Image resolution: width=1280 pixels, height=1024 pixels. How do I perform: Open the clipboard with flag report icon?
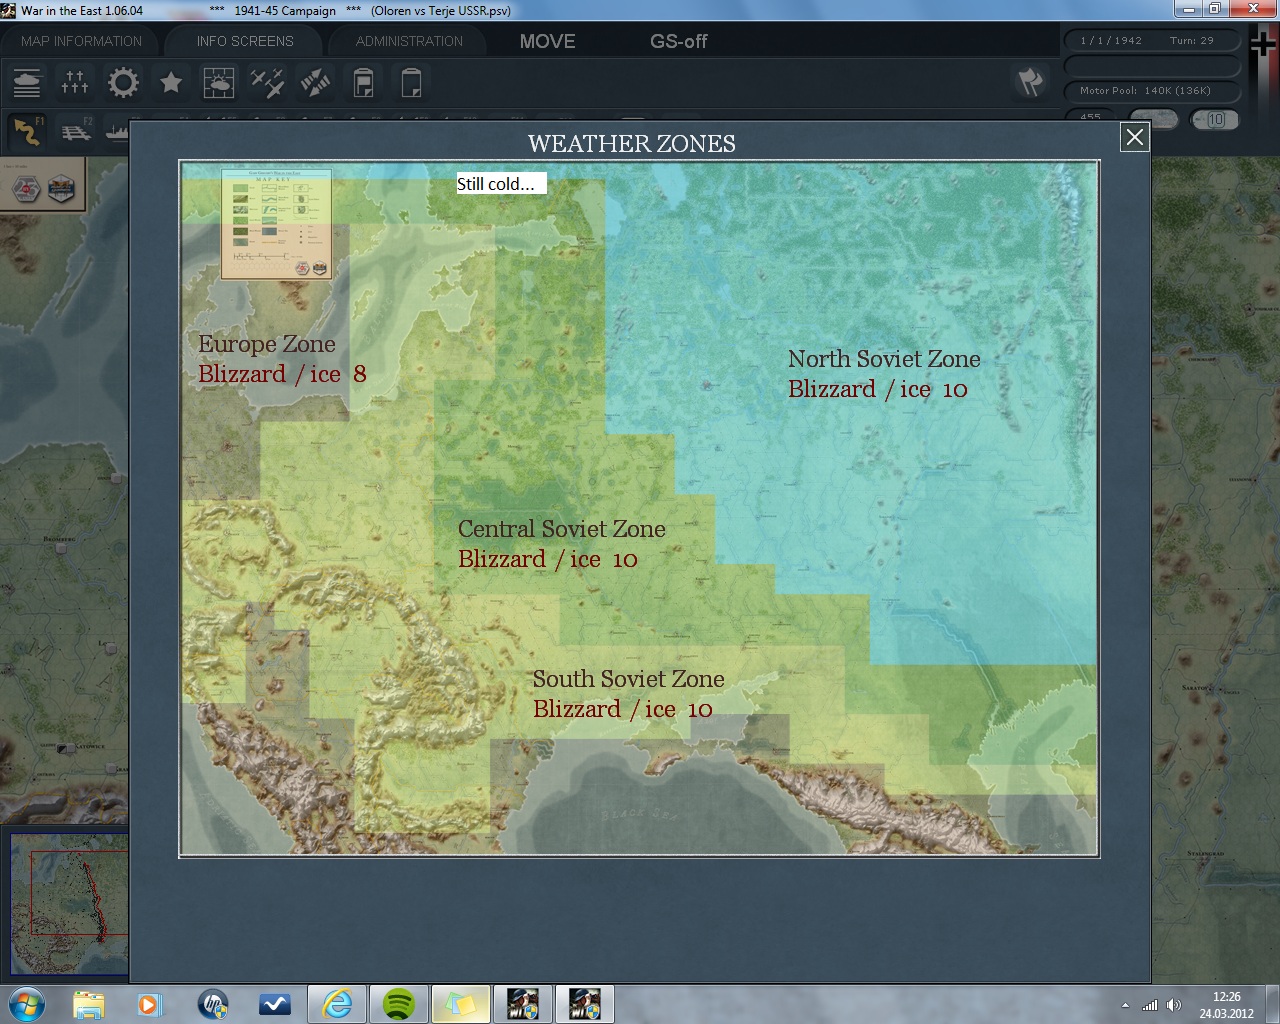click(x=363, y=82)
